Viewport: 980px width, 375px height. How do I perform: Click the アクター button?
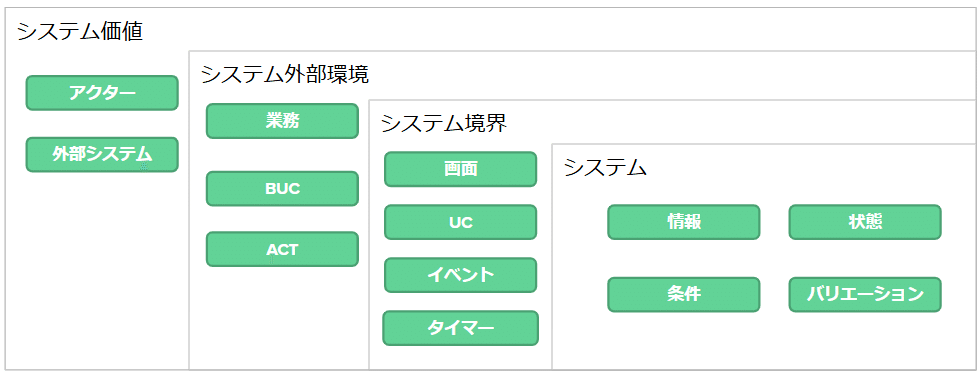102,92
